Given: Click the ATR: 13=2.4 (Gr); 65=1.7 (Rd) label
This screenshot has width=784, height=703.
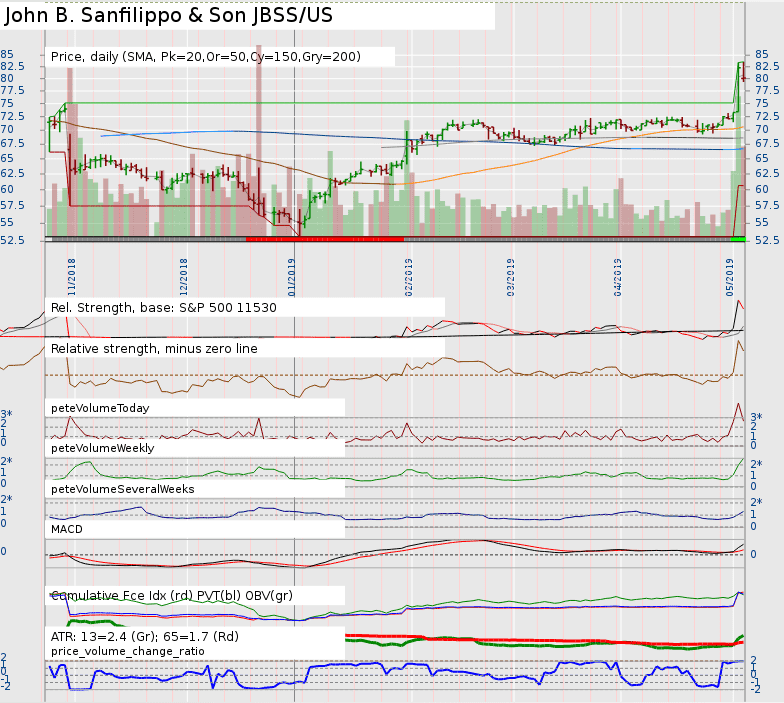Looking at the screenshot, I should 144,636.
